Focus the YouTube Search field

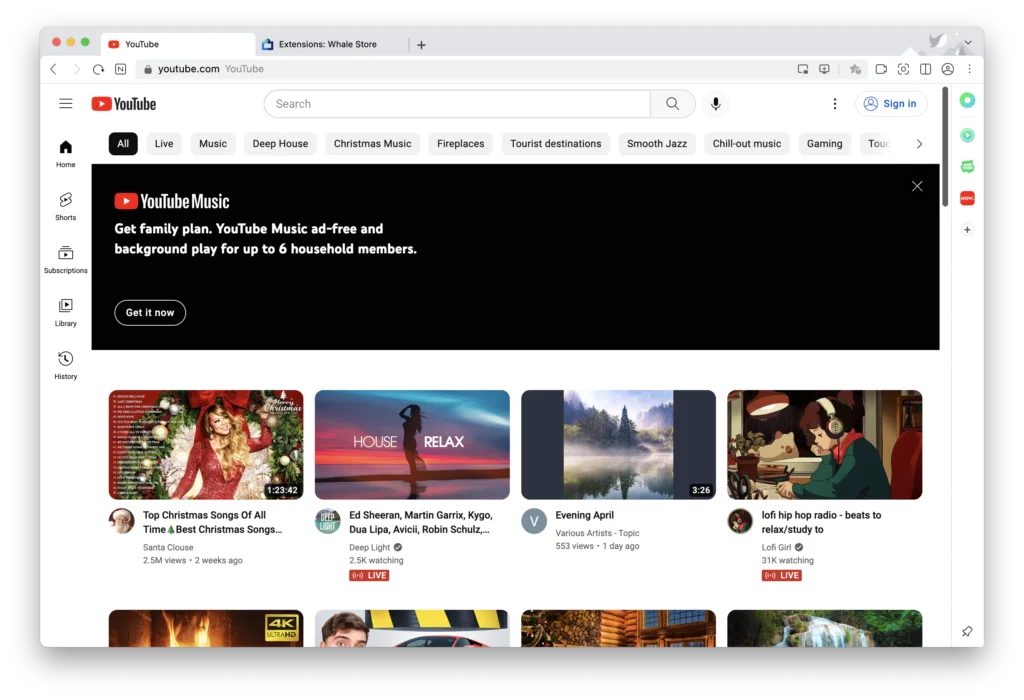pos(457,104)
